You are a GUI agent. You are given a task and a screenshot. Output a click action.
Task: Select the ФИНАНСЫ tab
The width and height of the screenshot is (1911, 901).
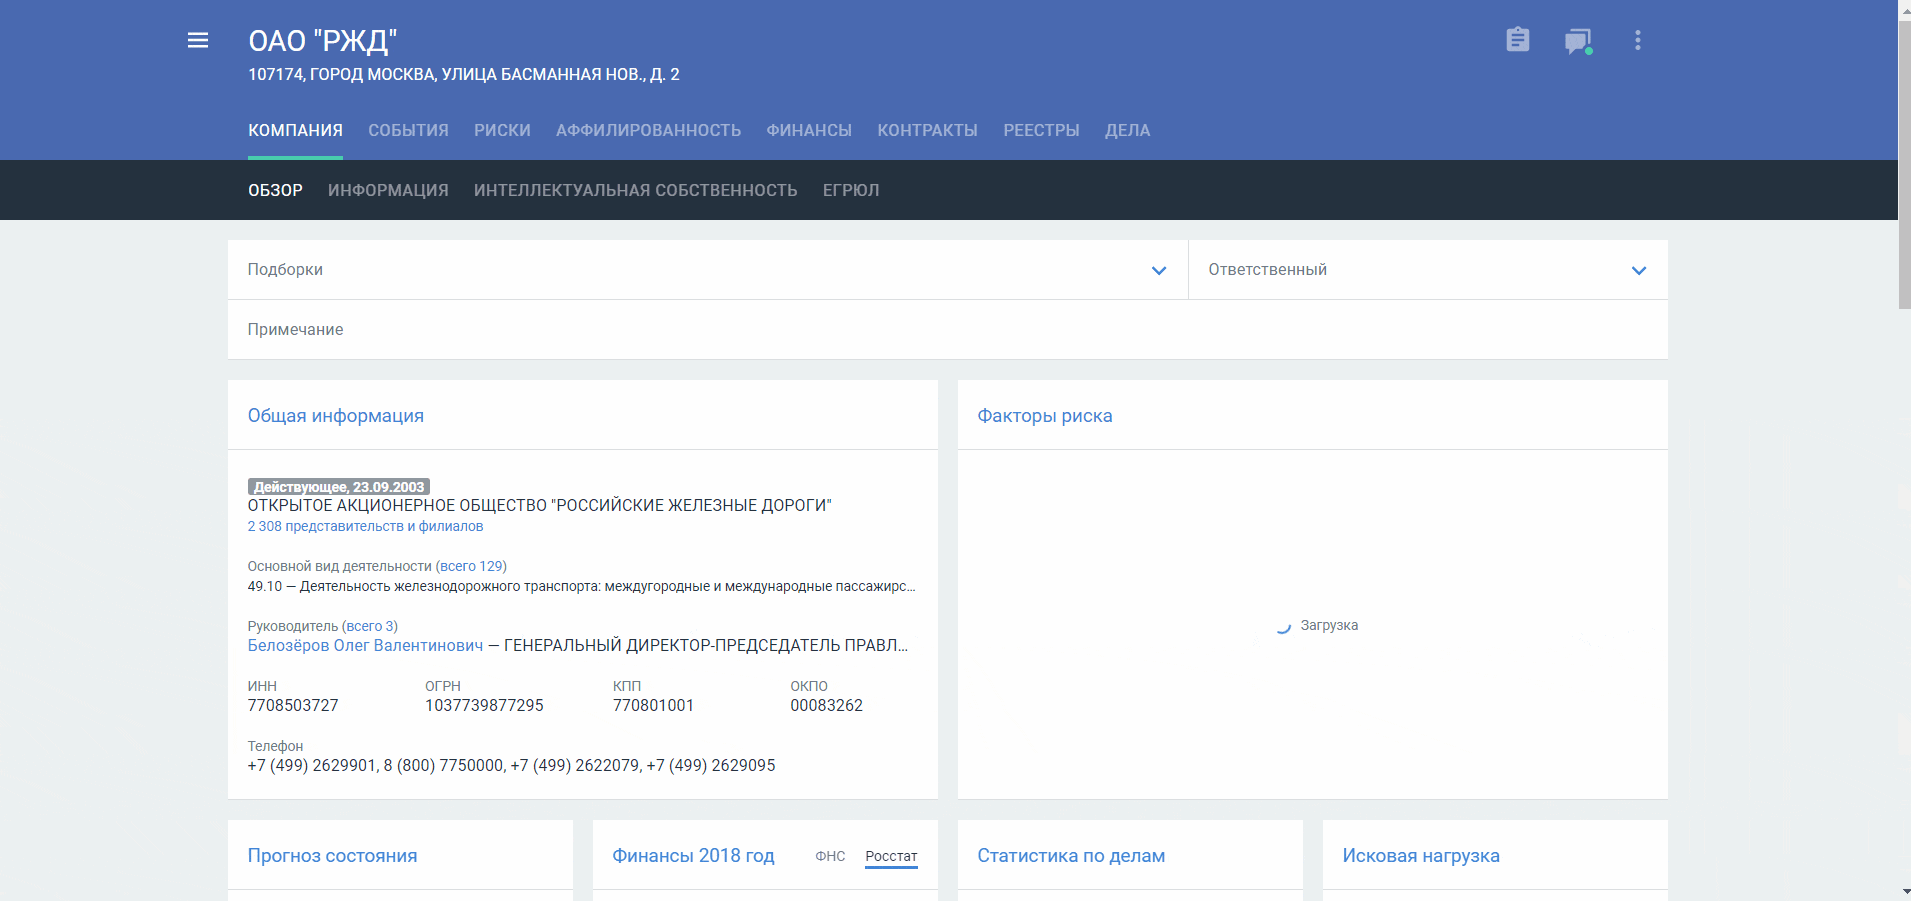point(809,130)
